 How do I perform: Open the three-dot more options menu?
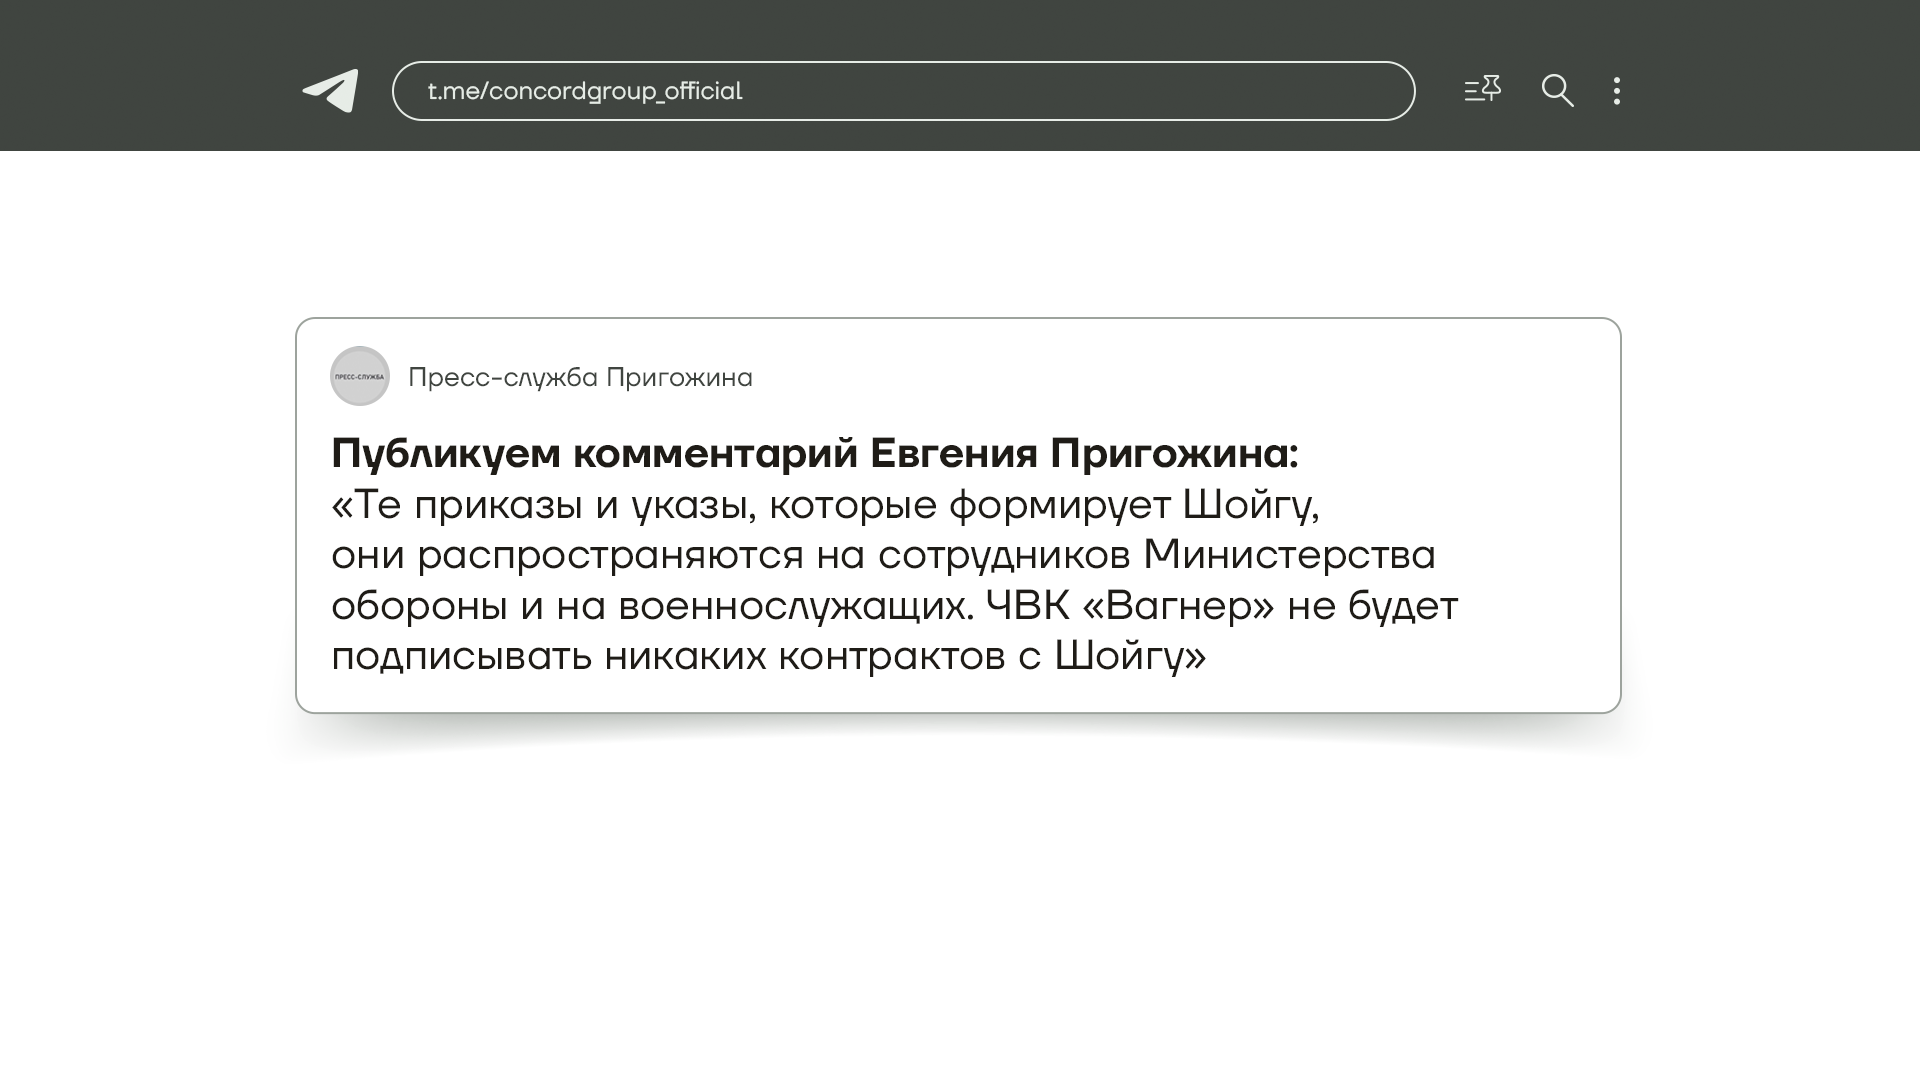(x=1617, y=91)
